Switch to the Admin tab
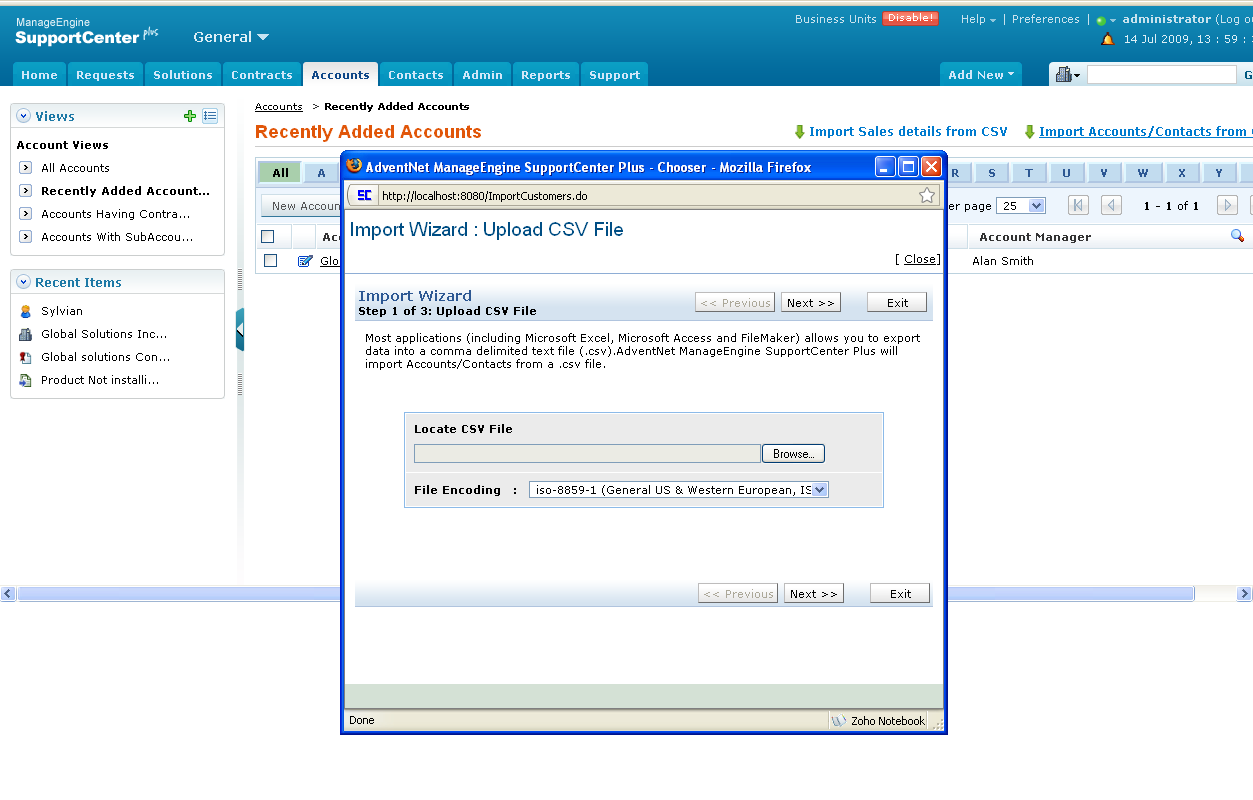 pyautogui.click(x=483, y=75)
